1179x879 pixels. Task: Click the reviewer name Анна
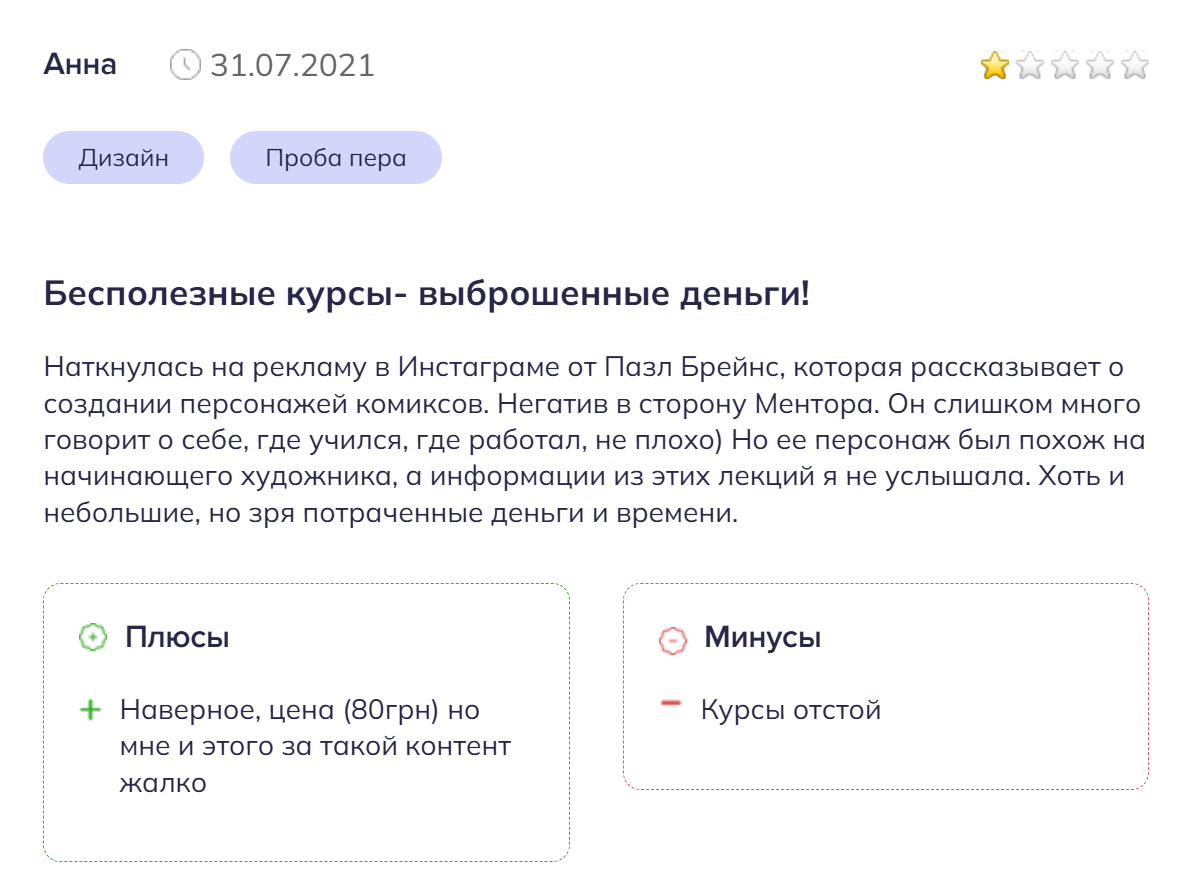tap(80, 65)
